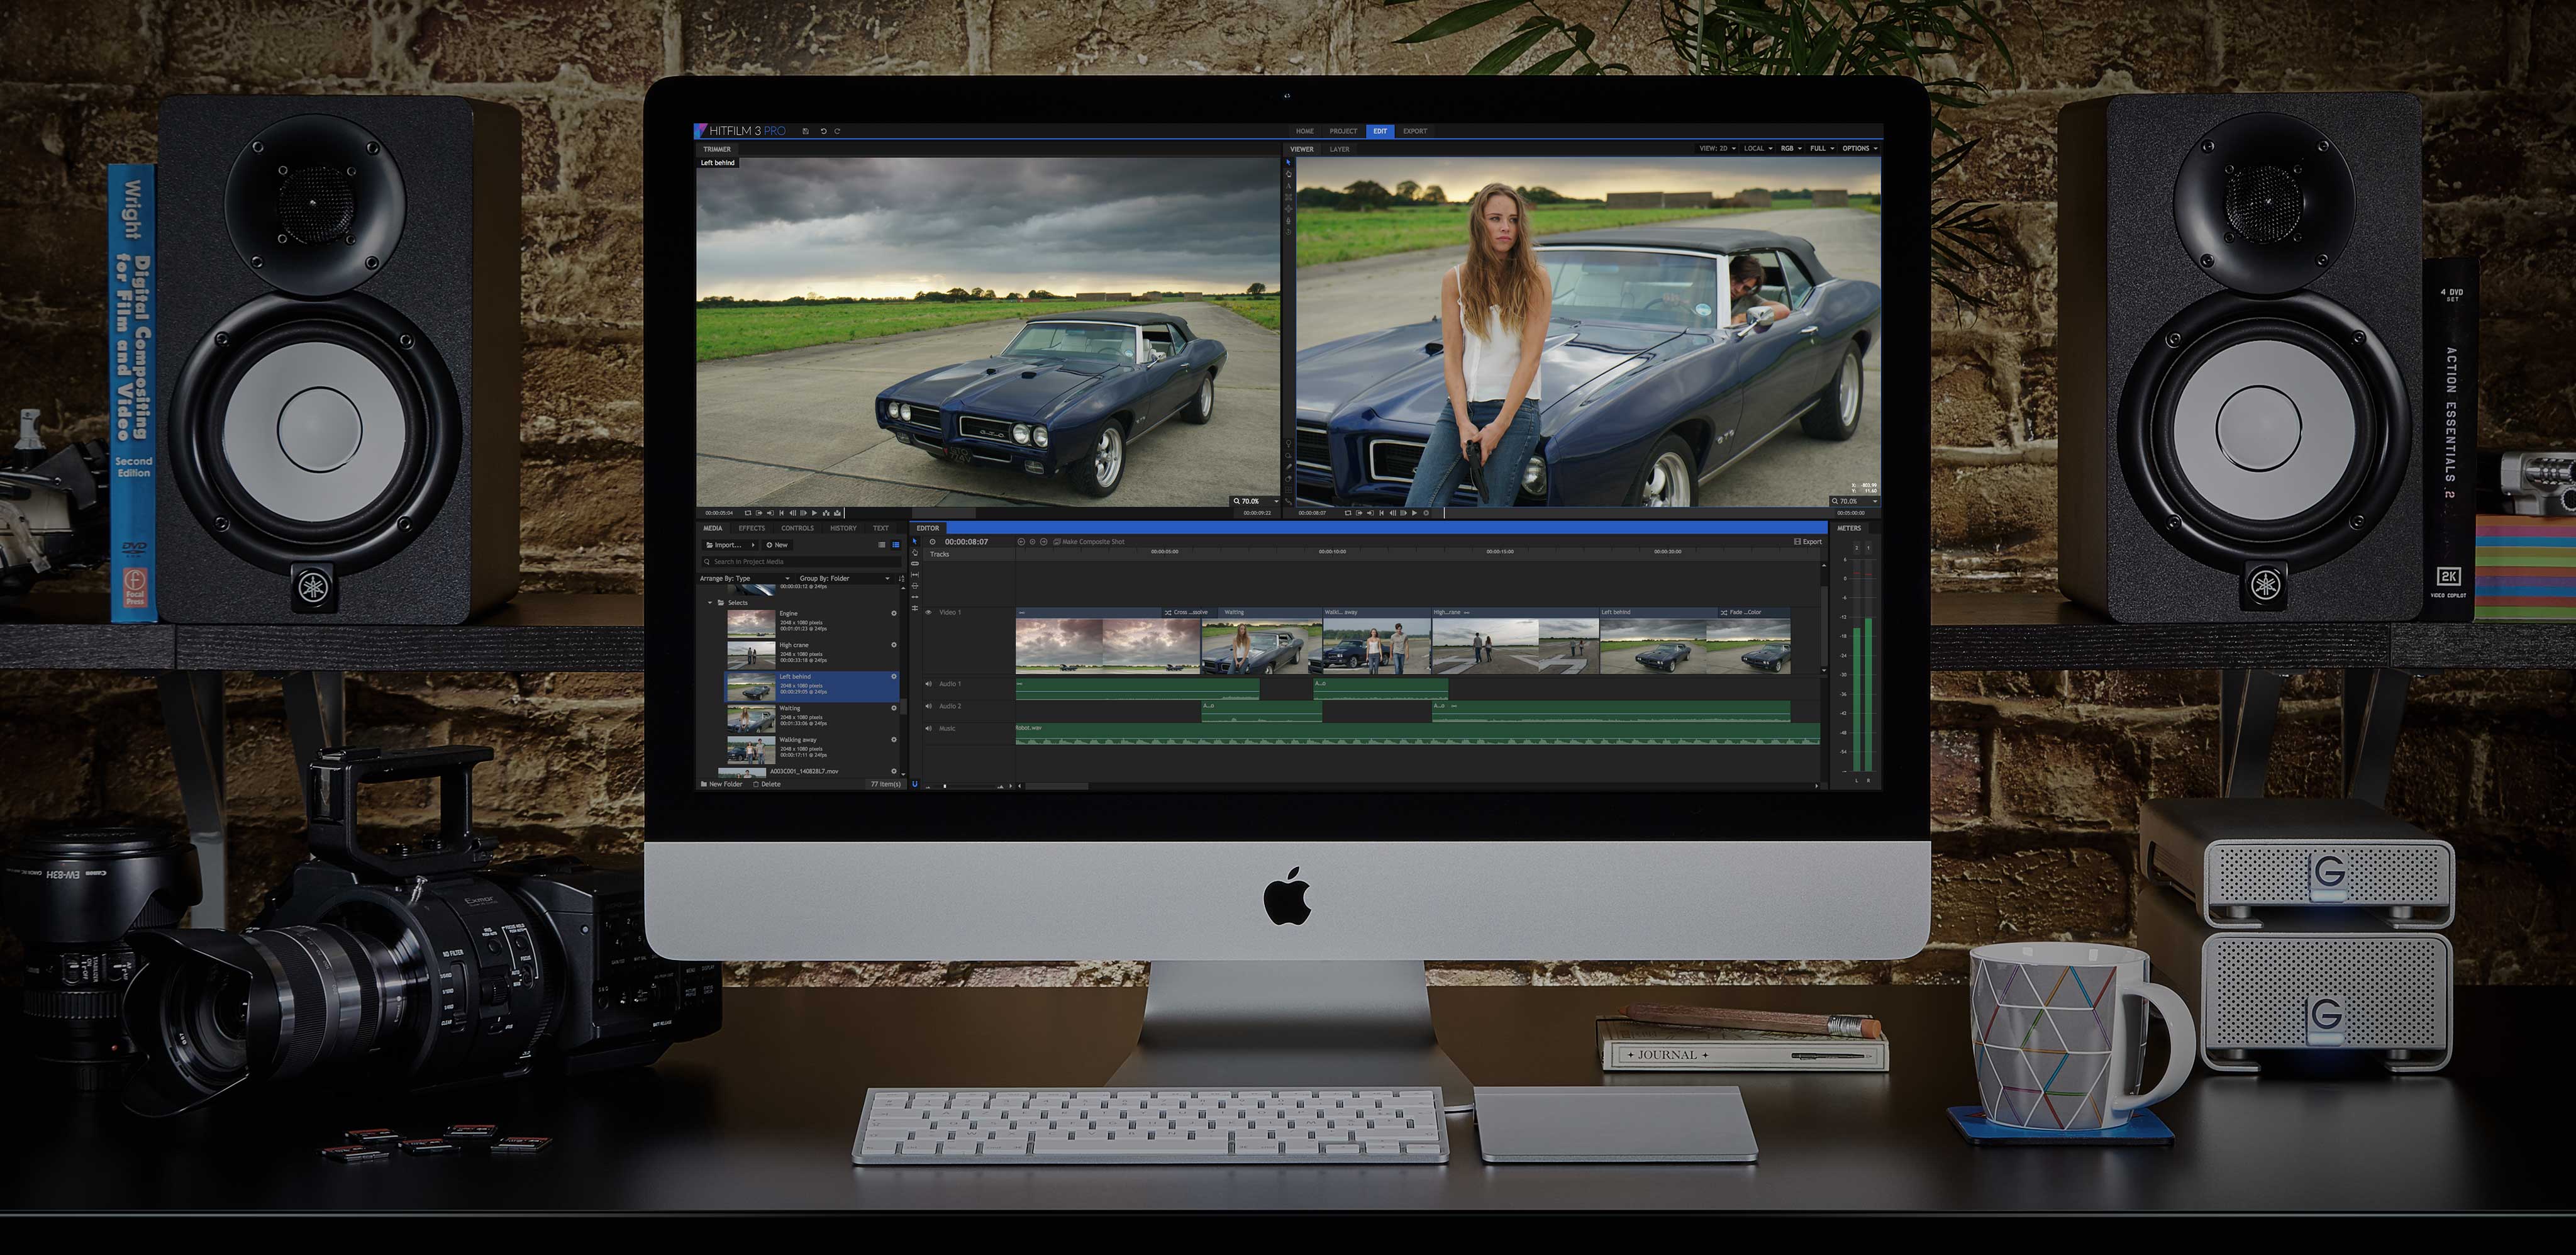Select the Text tool in viewer toolbar

click(x=1289, y=186)
